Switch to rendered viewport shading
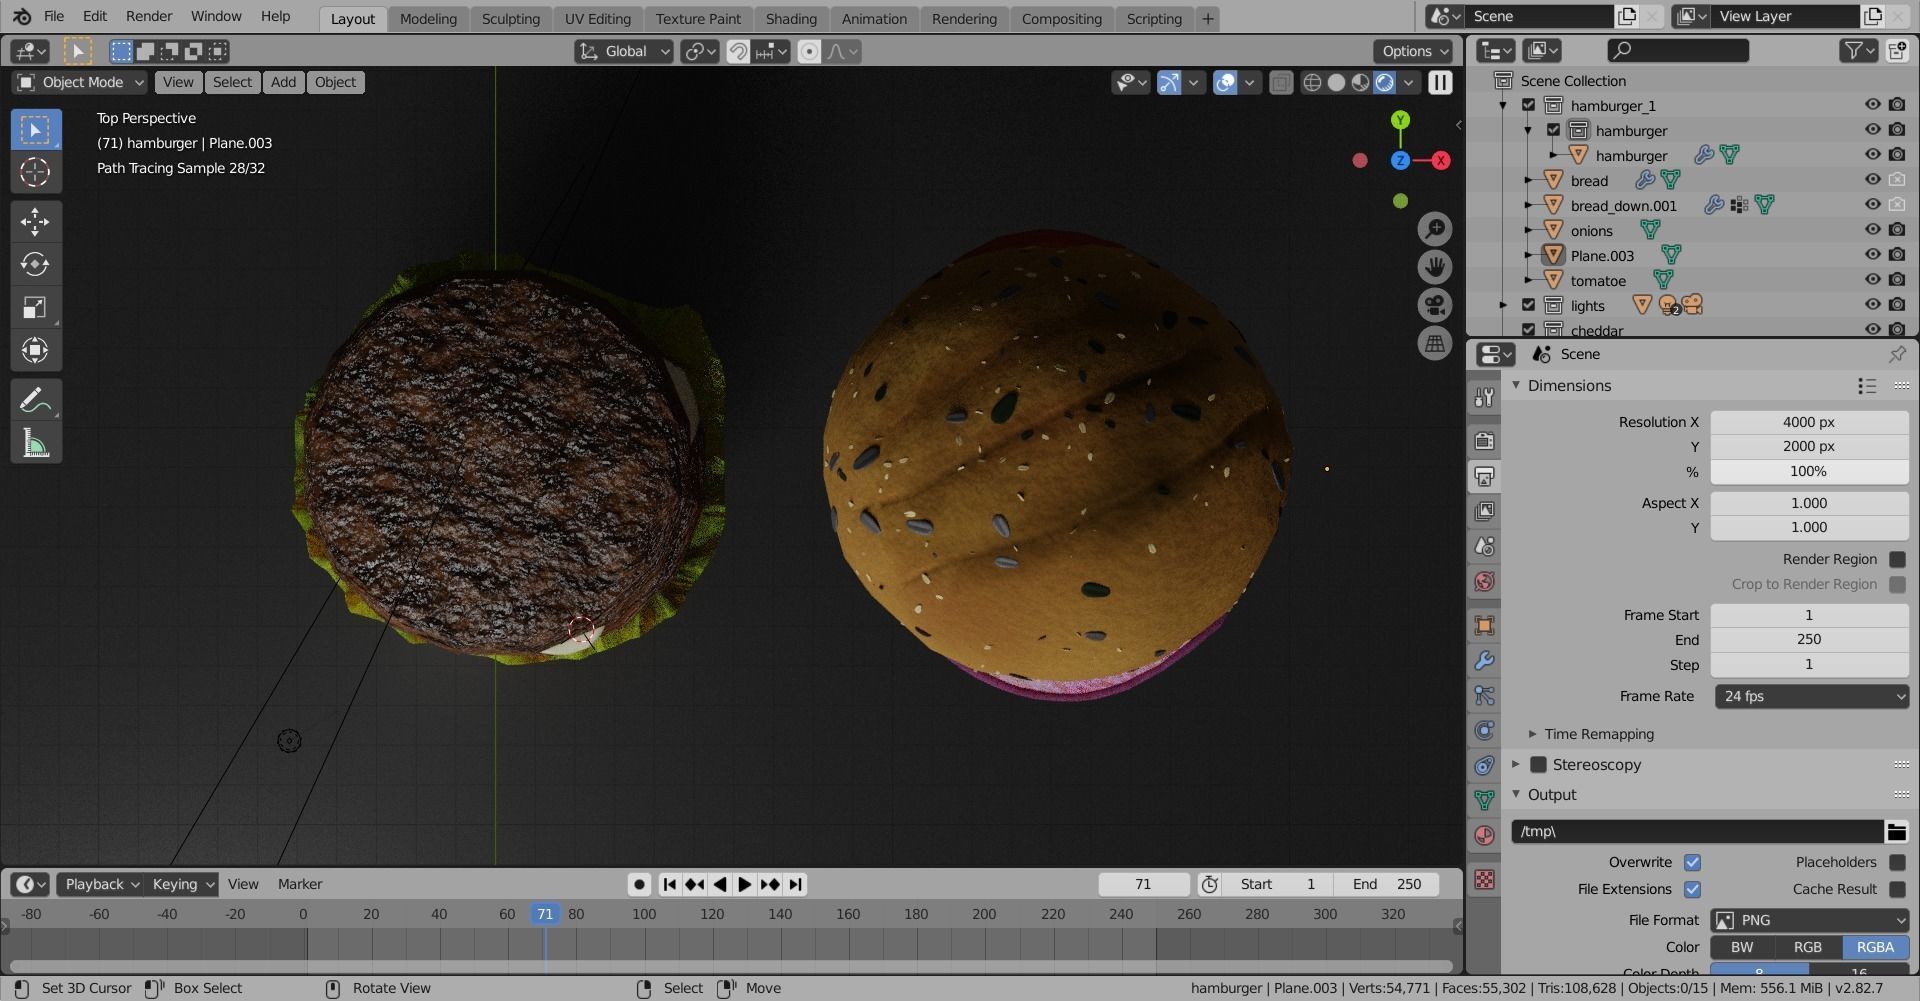This screenshot has width=1920, height=1001. coord(1384,82)
